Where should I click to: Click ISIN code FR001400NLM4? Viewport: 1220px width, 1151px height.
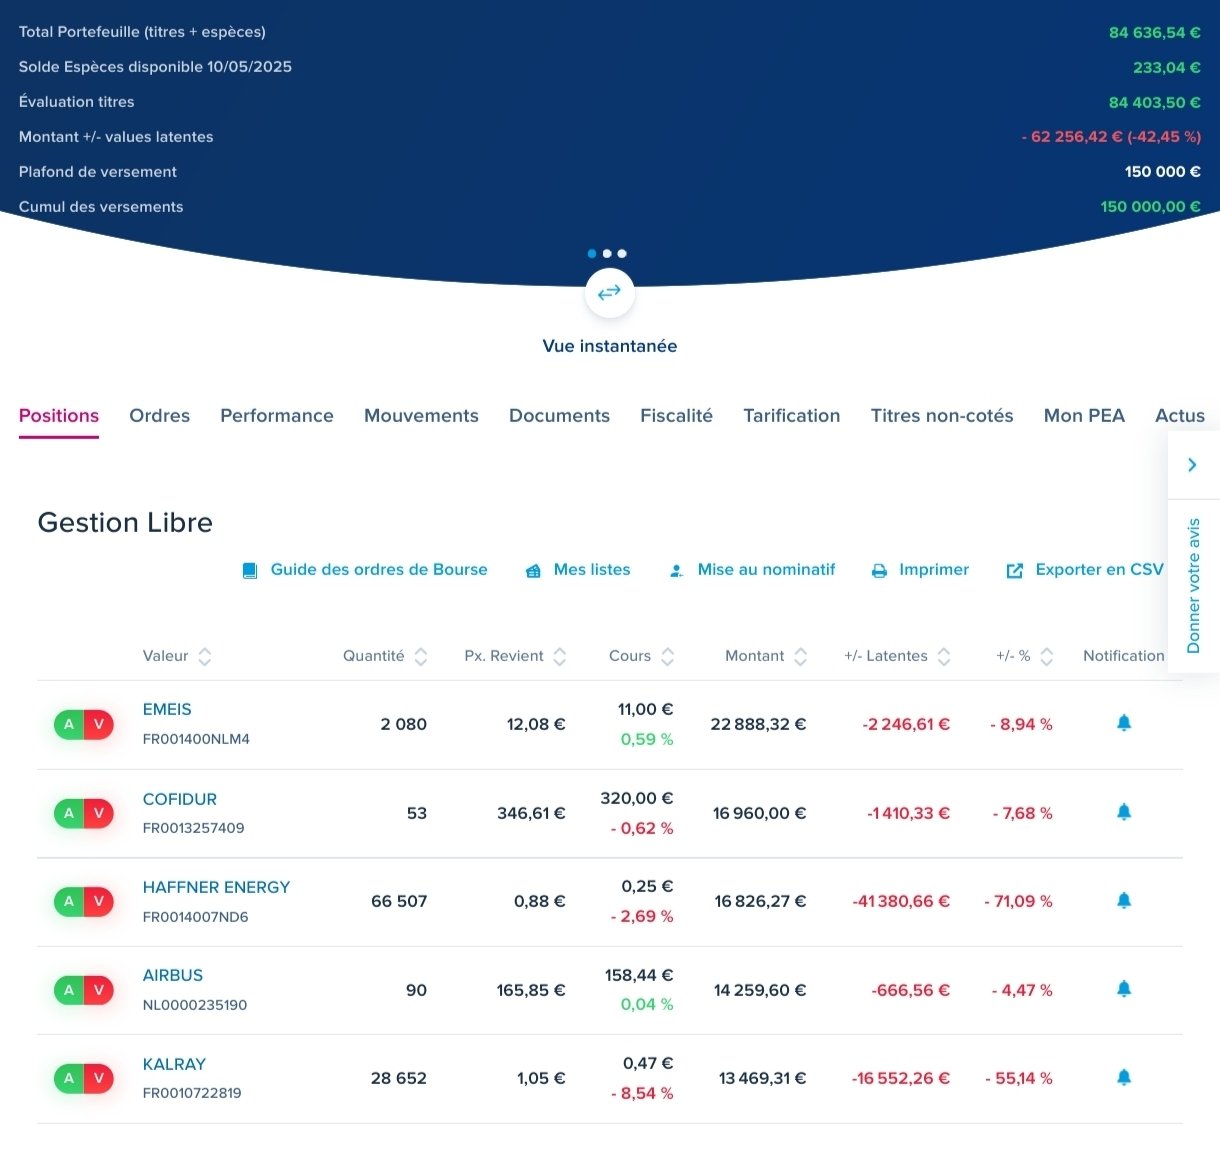point(196,739)
